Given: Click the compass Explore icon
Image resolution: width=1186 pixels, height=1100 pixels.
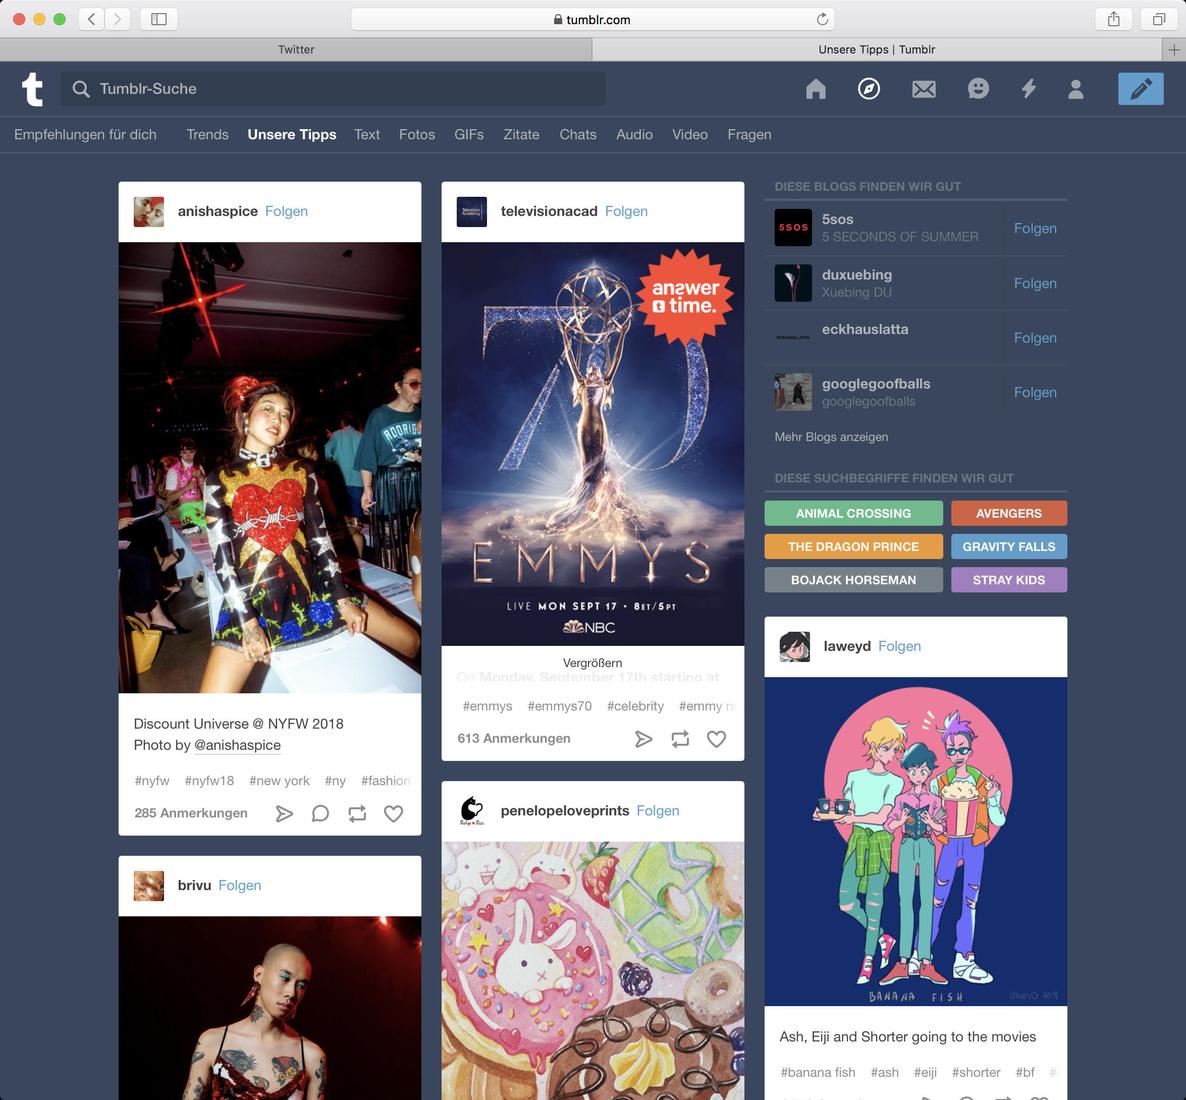Looking at the screenshot, I should 869,89.
